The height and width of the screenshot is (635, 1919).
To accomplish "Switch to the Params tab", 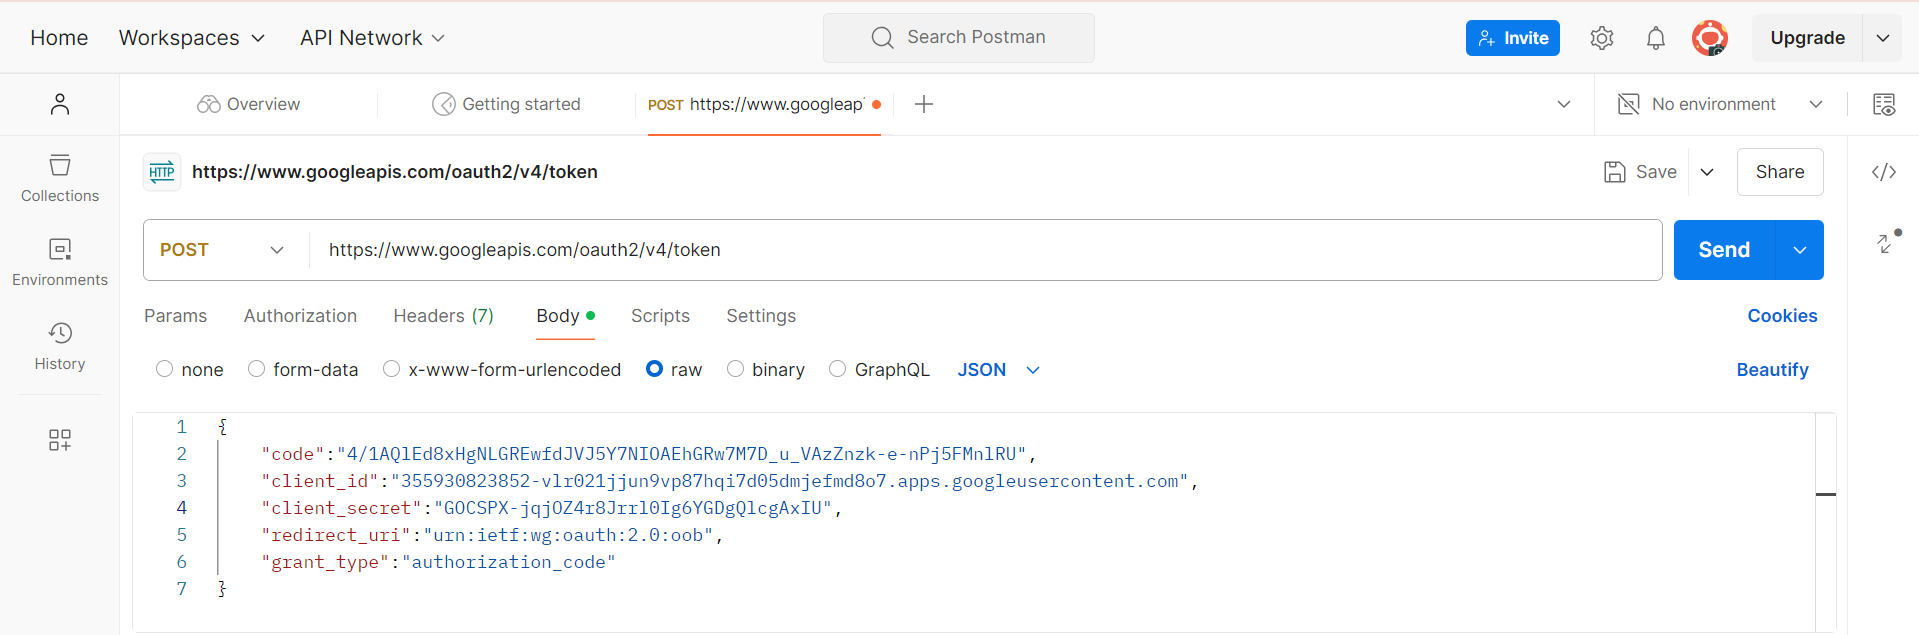I will pos(176,316).
